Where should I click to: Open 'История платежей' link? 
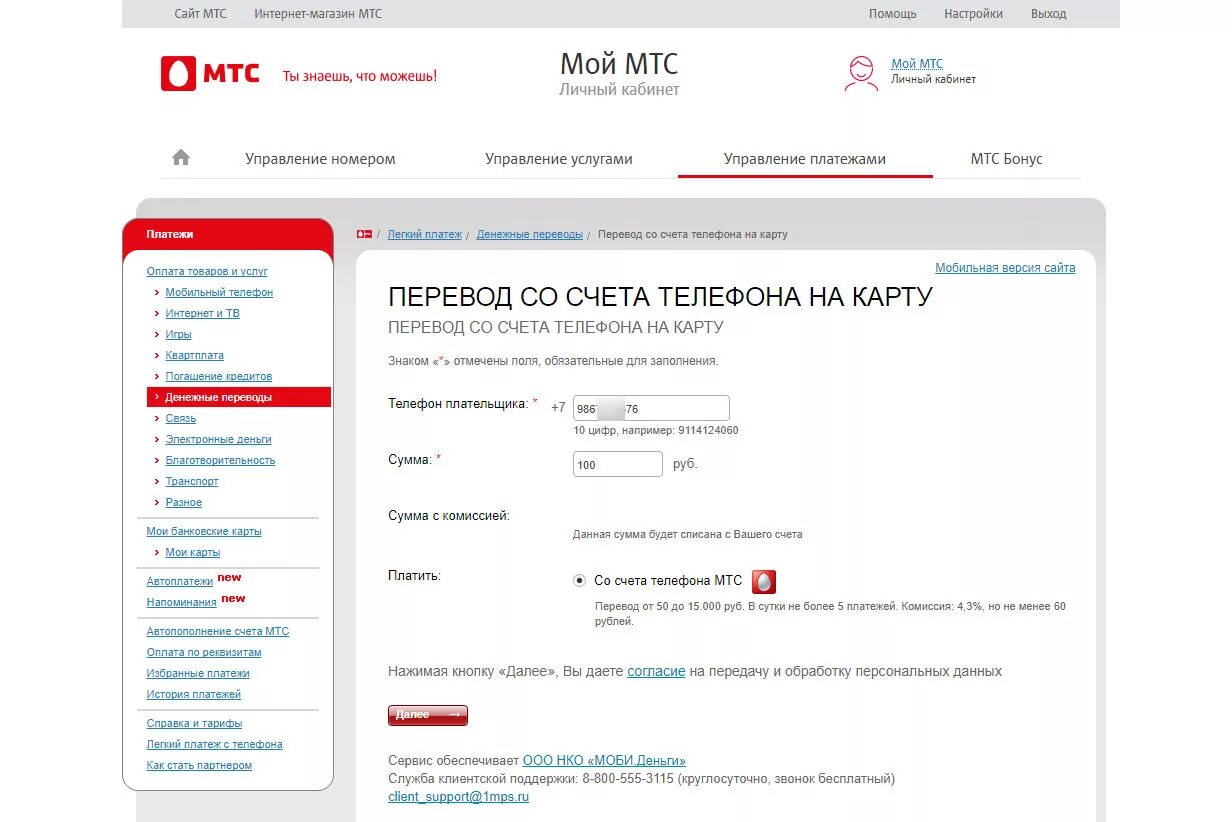[x=193, y=694]
